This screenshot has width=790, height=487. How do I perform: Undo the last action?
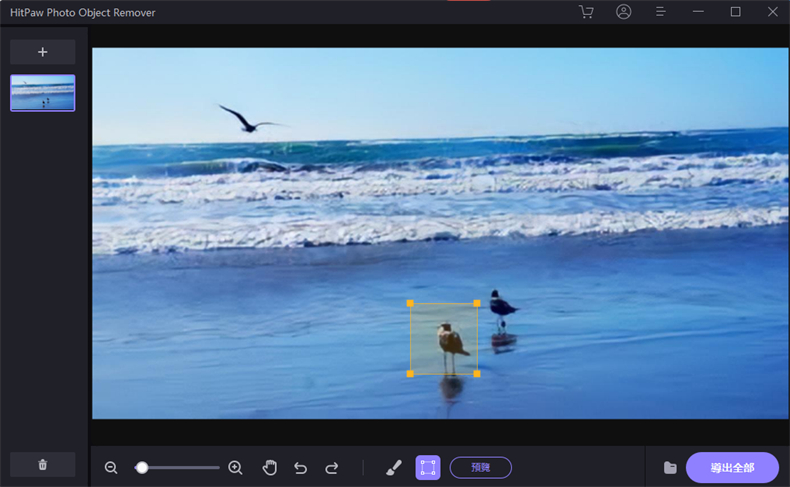(x=300, y=467)
